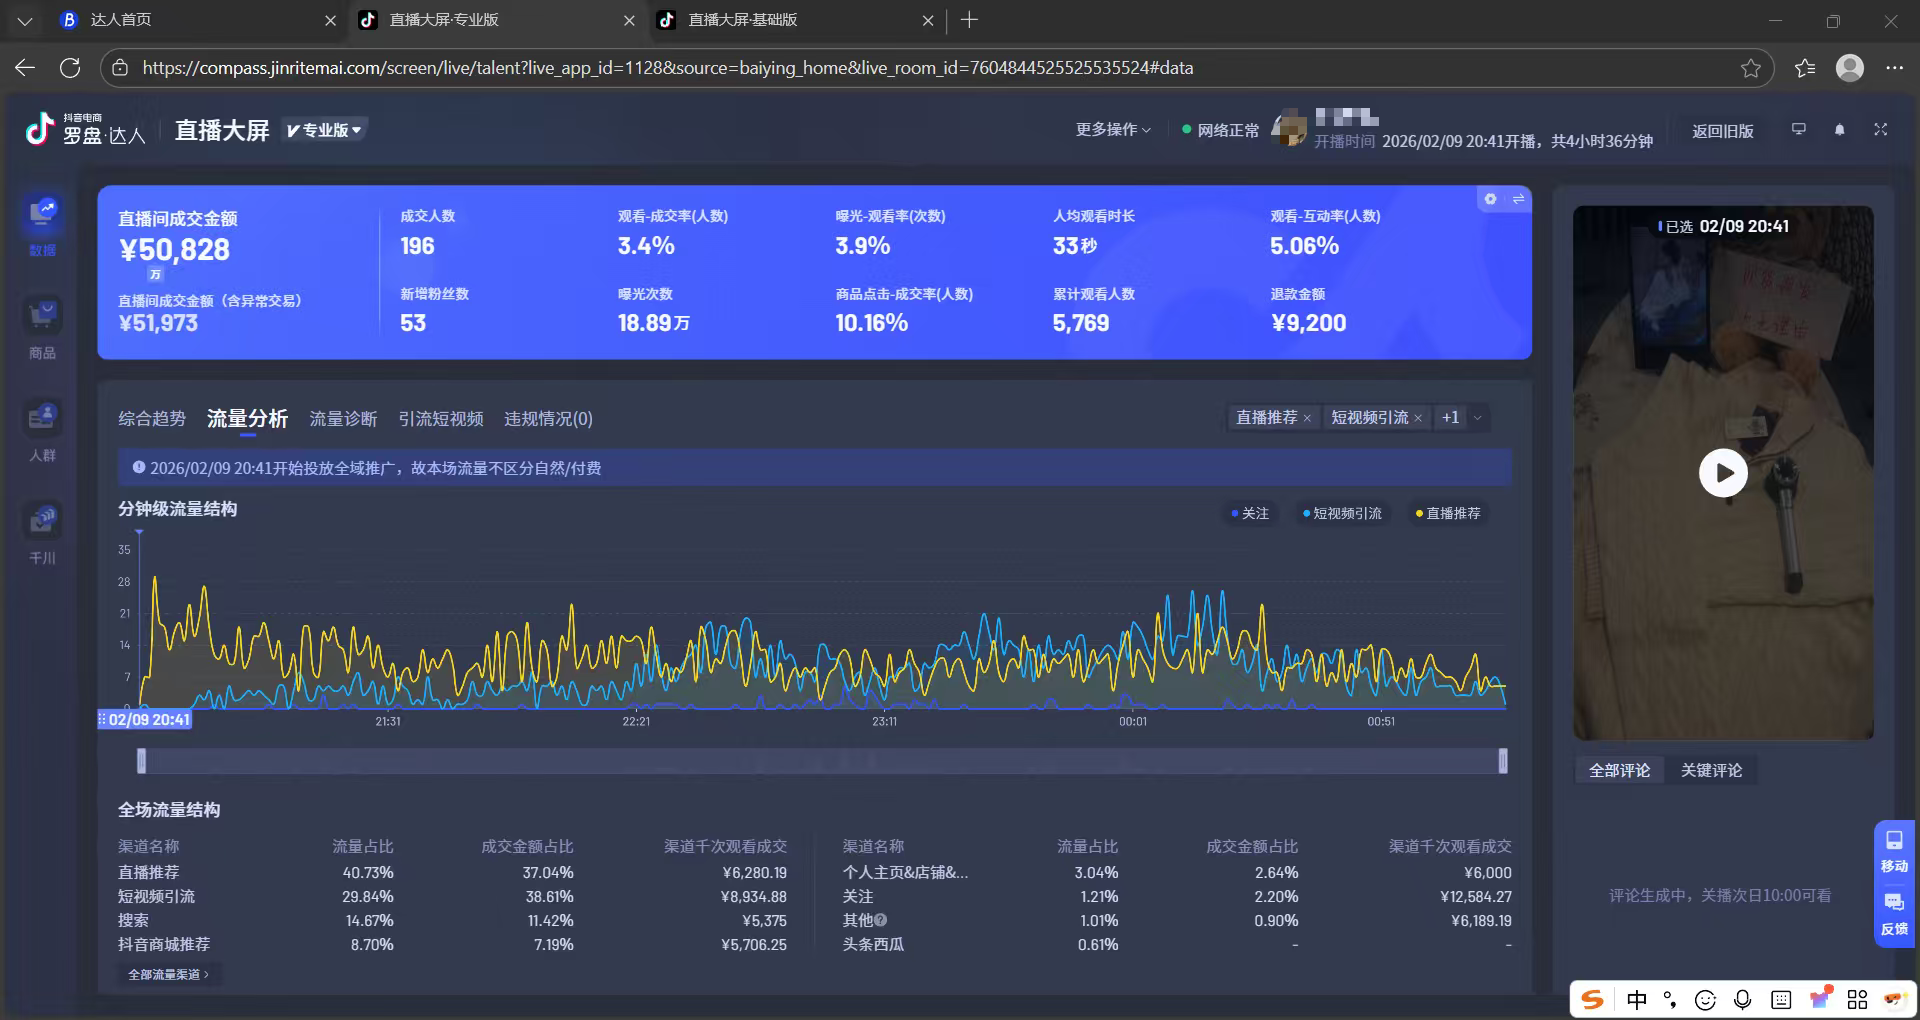The height and width of the screenshot is (1020, 1920).
Task: Expand the traffic channel filter dropdown arrow
Action: pyautogui.click(x=1477, y=418)
